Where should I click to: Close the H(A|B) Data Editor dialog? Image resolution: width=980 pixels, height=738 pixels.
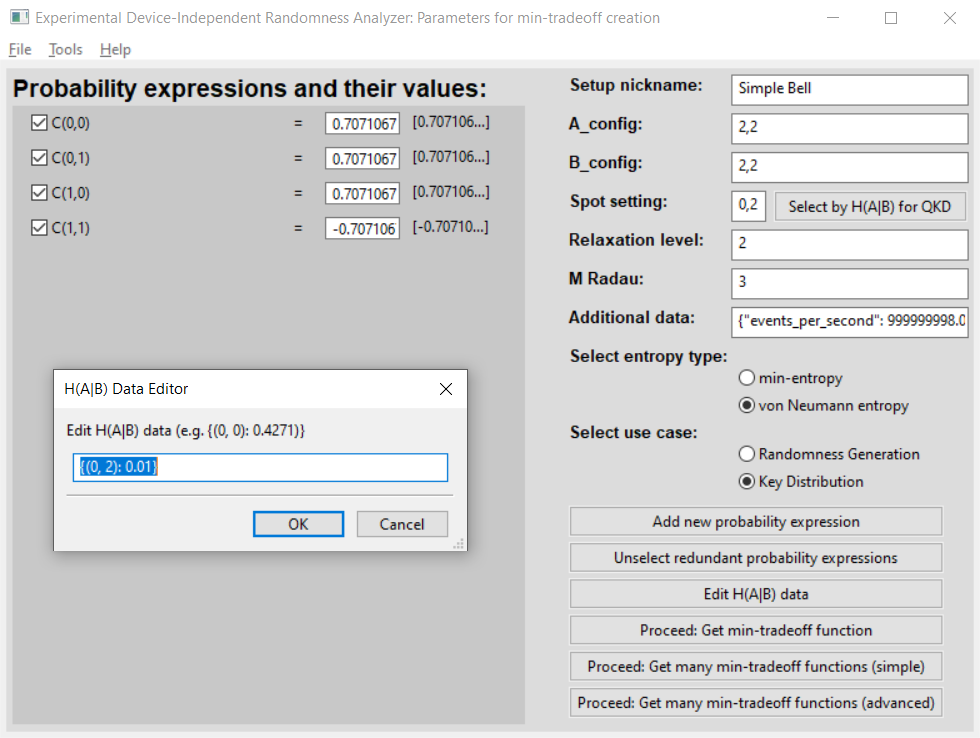coord(446,389)
